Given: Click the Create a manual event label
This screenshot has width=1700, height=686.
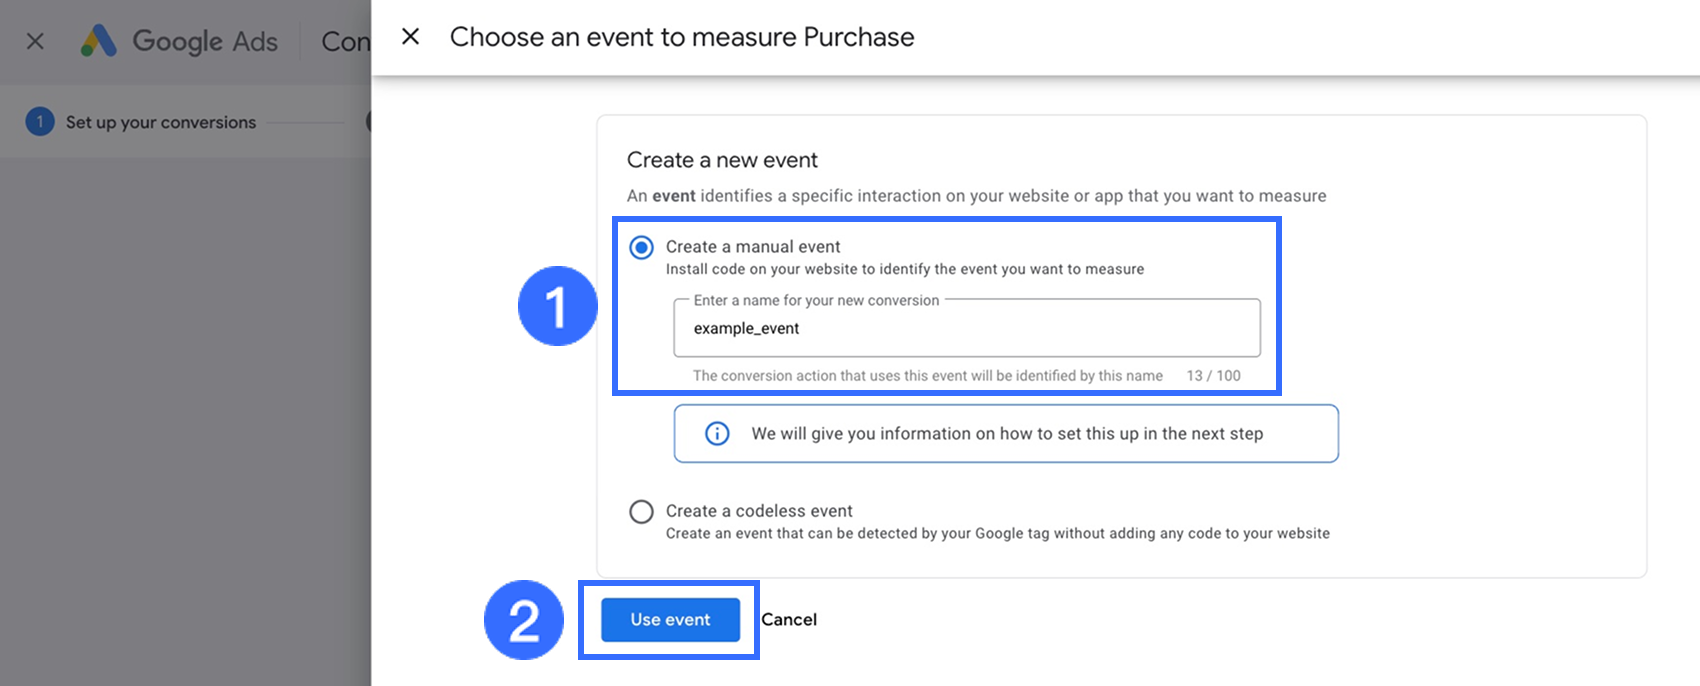Looking at the screenshot, I should tap(752, 247).
